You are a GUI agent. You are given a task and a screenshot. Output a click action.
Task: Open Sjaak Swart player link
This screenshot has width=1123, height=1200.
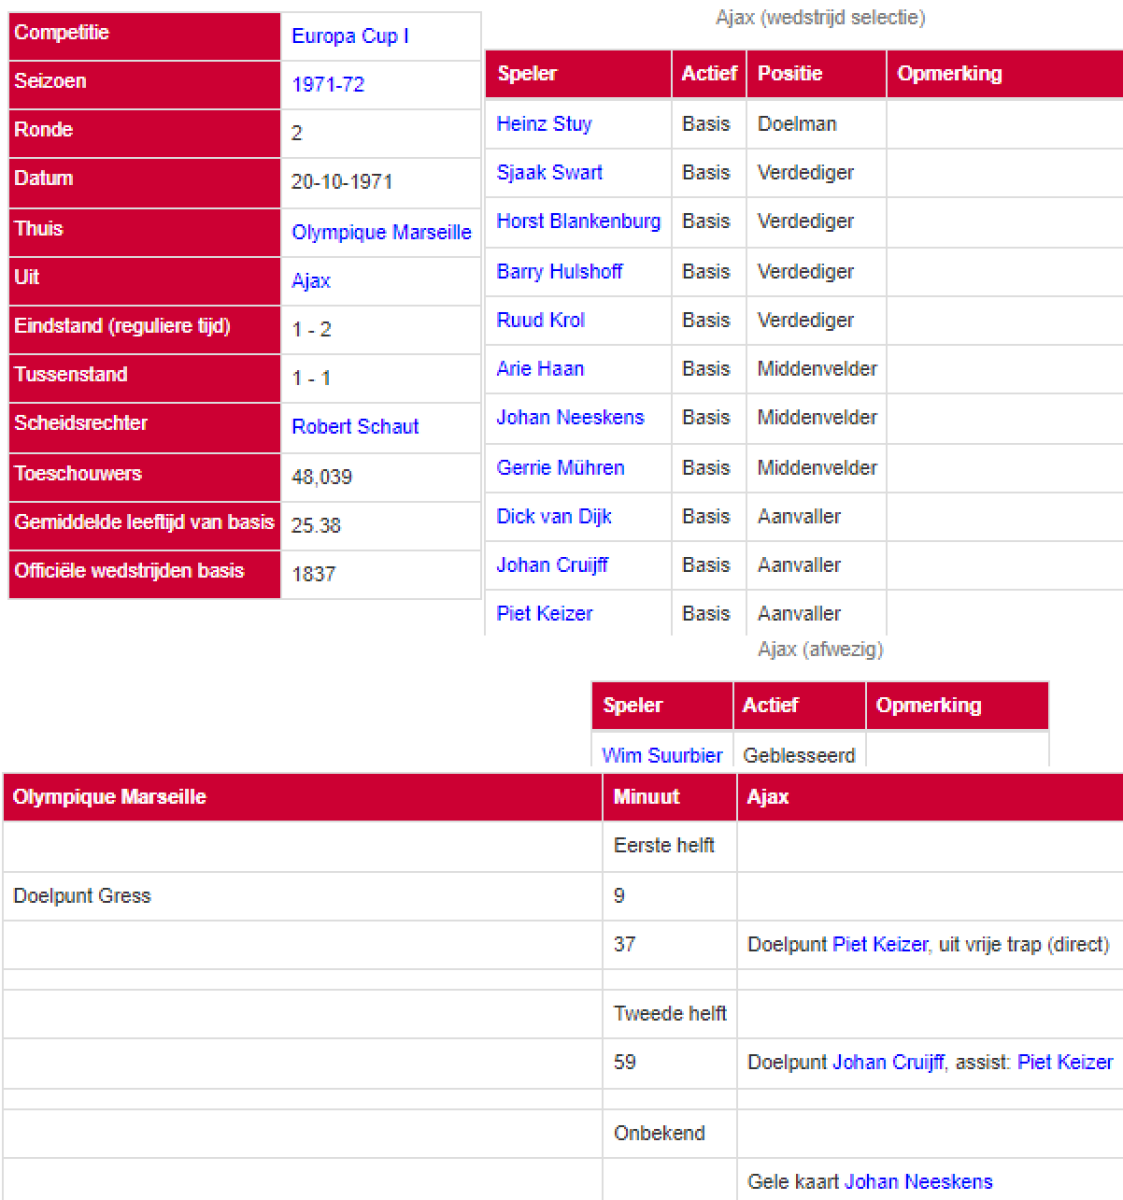click(549, 172)
